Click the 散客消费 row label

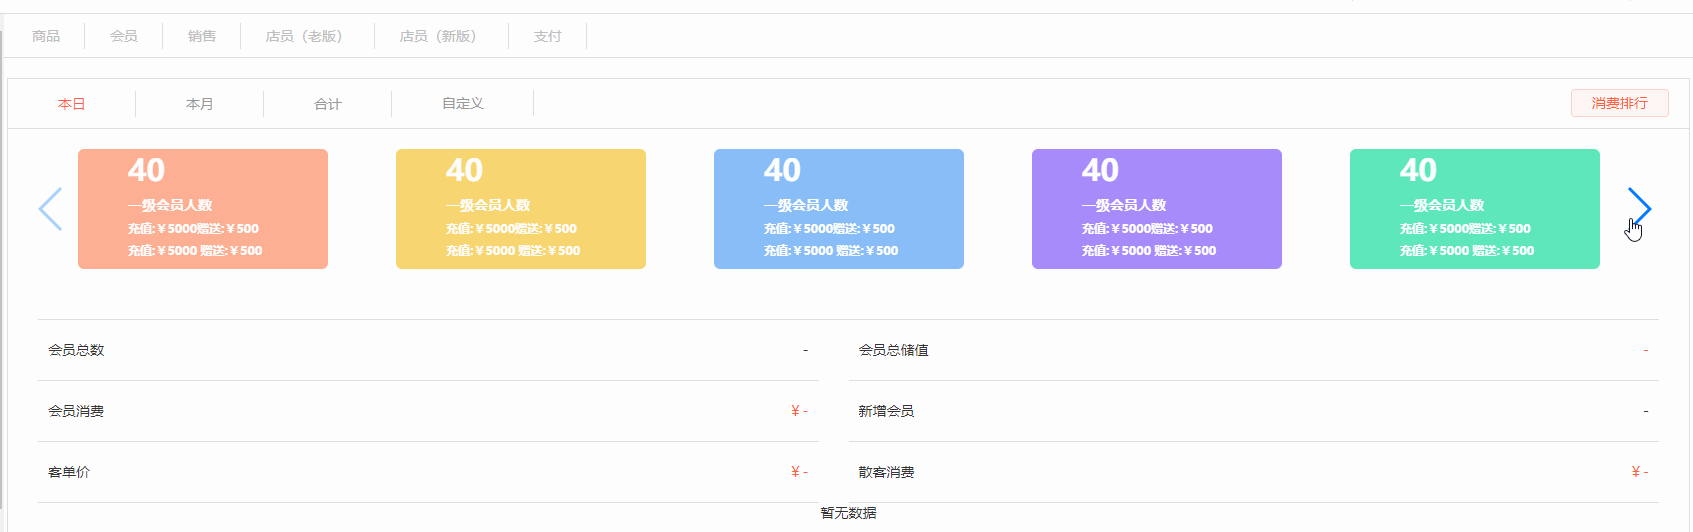[x=886, y=472]
